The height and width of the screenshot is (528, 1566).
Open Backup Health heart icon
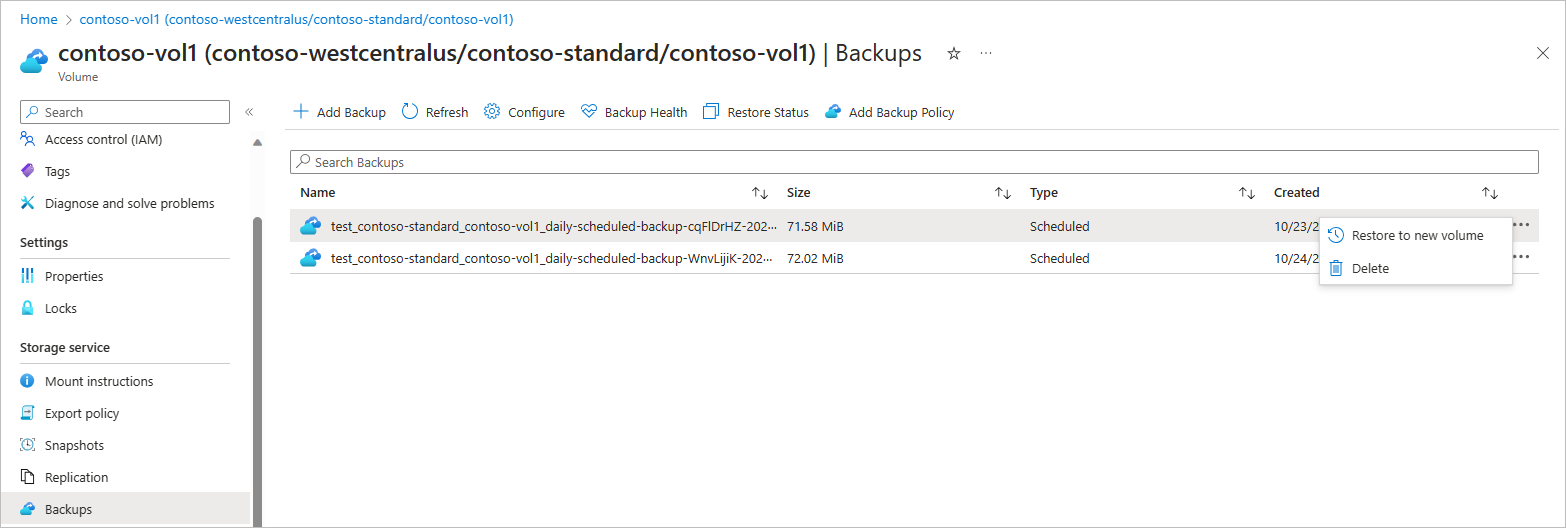click(x=589, y=112)
